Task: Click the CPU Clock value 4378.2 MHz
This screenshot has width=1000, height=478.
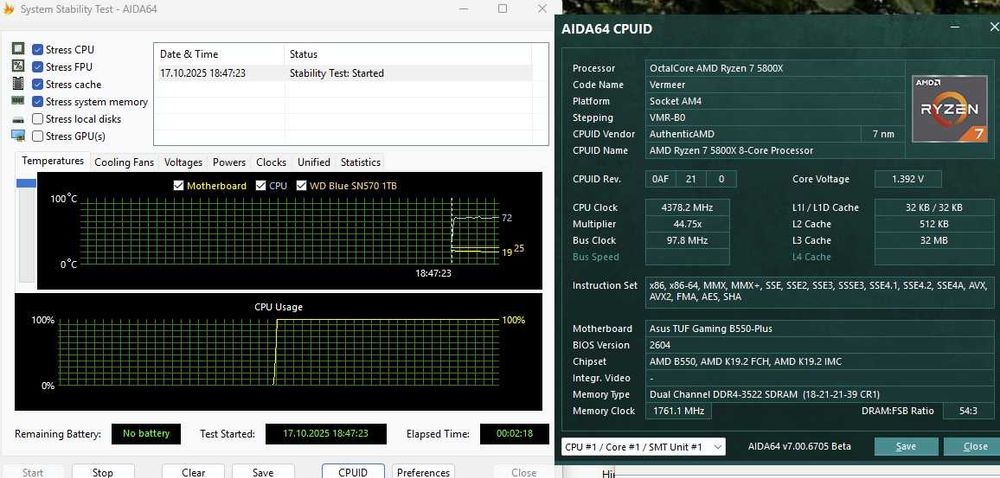Action: pyautogui.click(x=688, y=207)
